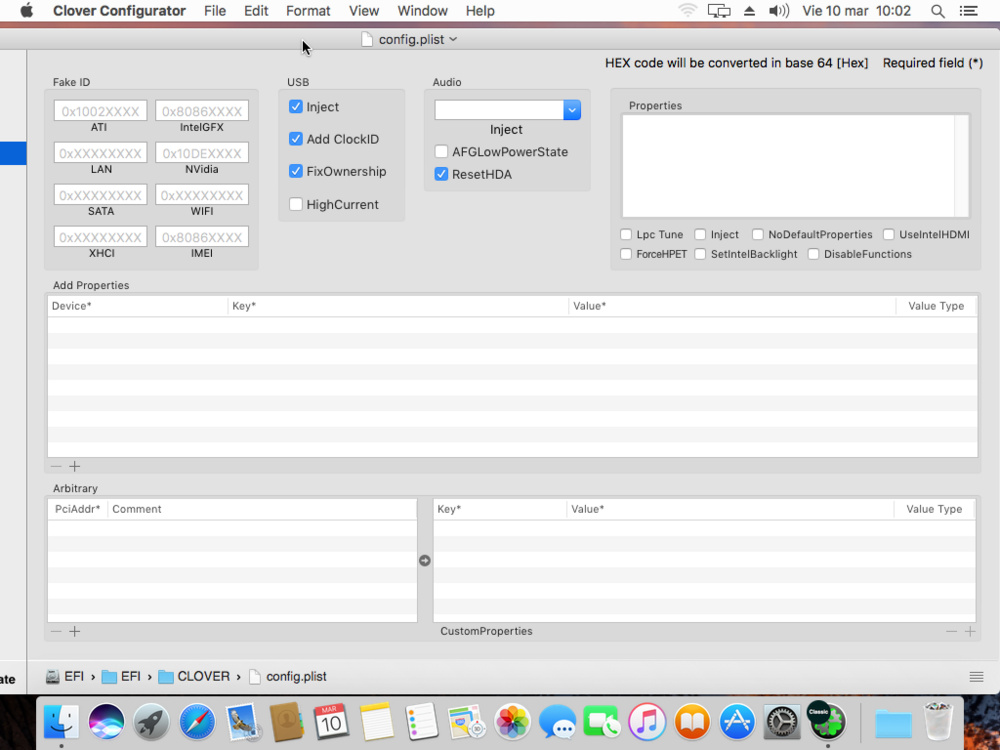Image resolution: width=1000 pixels, height=750 pixels.
Task: Disable FixOwnership option
Action: click(x=295, y=171)
